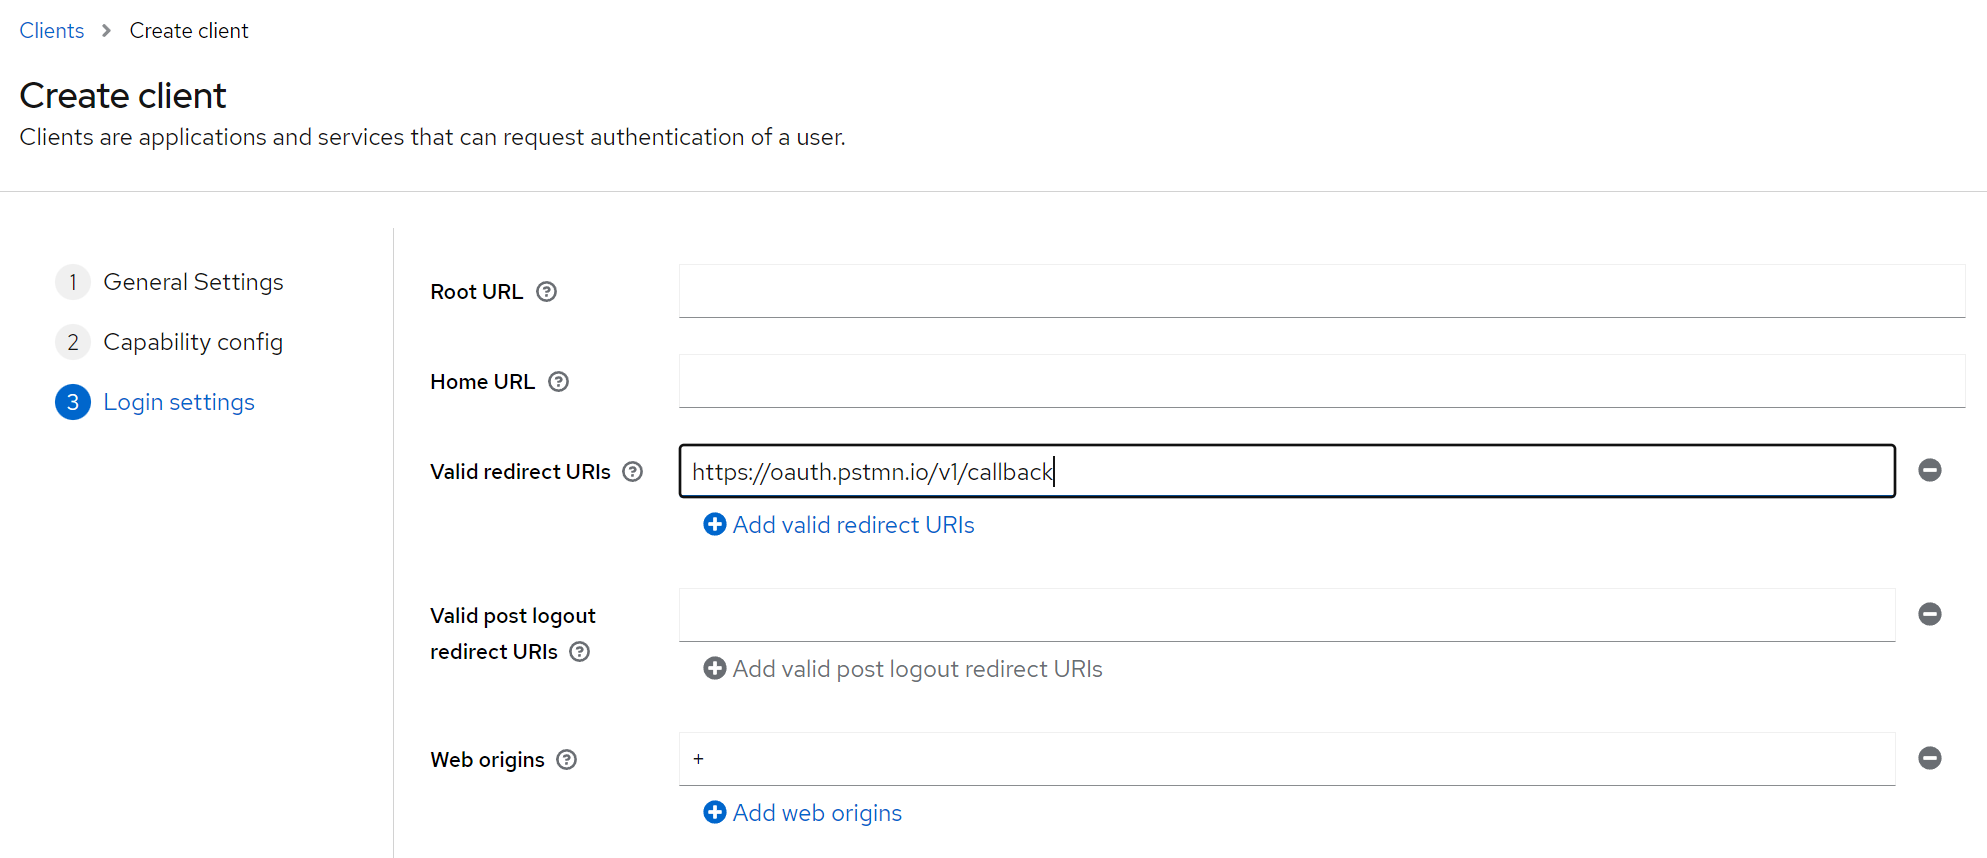Remove the oauth.pstmn.io redirect URI entry
The height and width of the screenshot is (858, 1987).
coord(1930,470)
